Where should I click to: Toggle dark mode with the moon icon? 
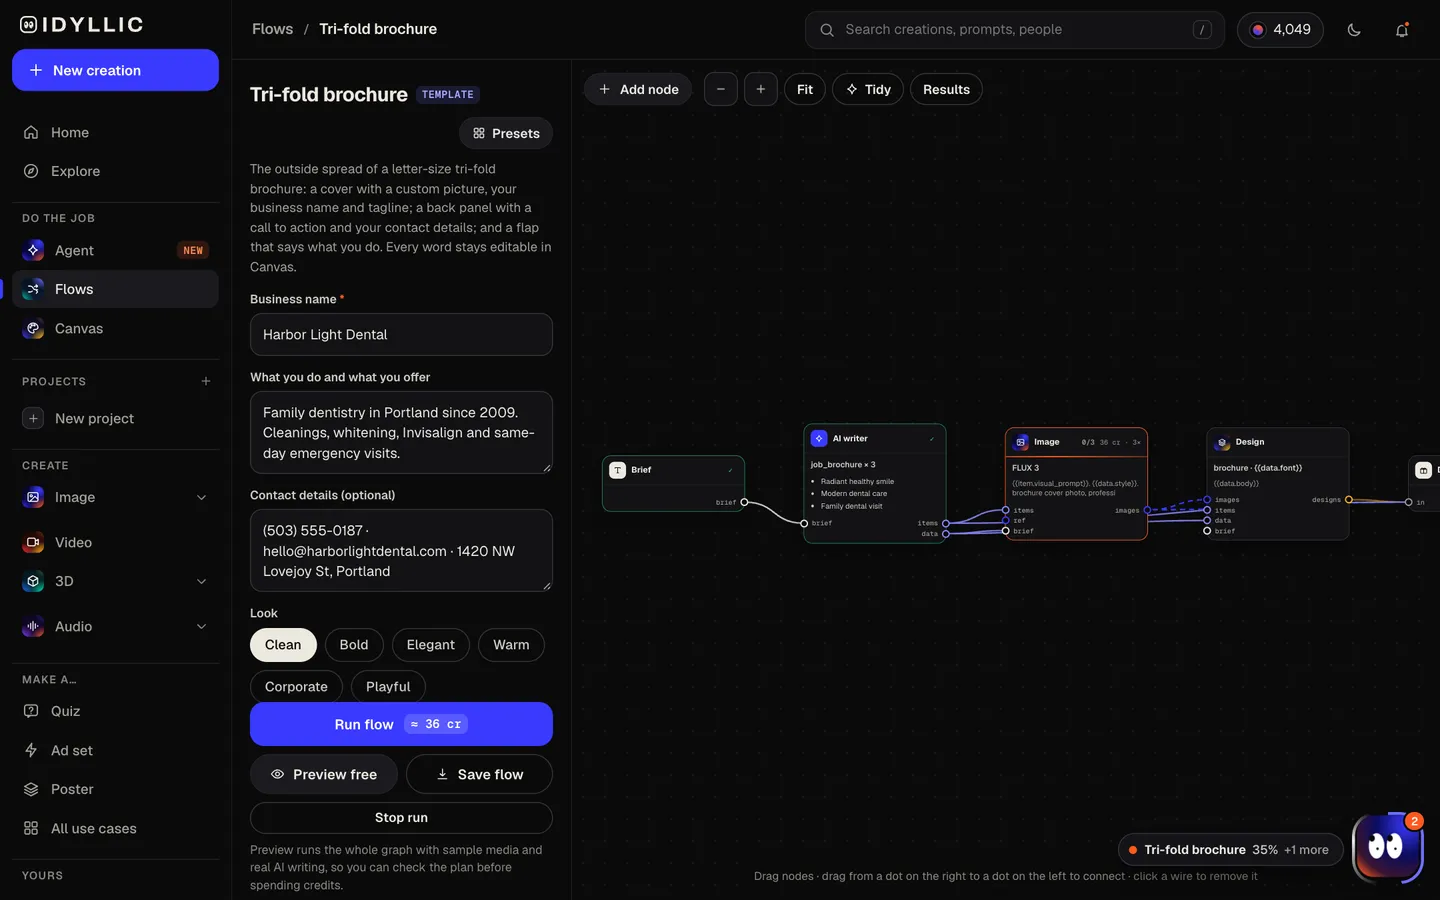point(1354,30)
